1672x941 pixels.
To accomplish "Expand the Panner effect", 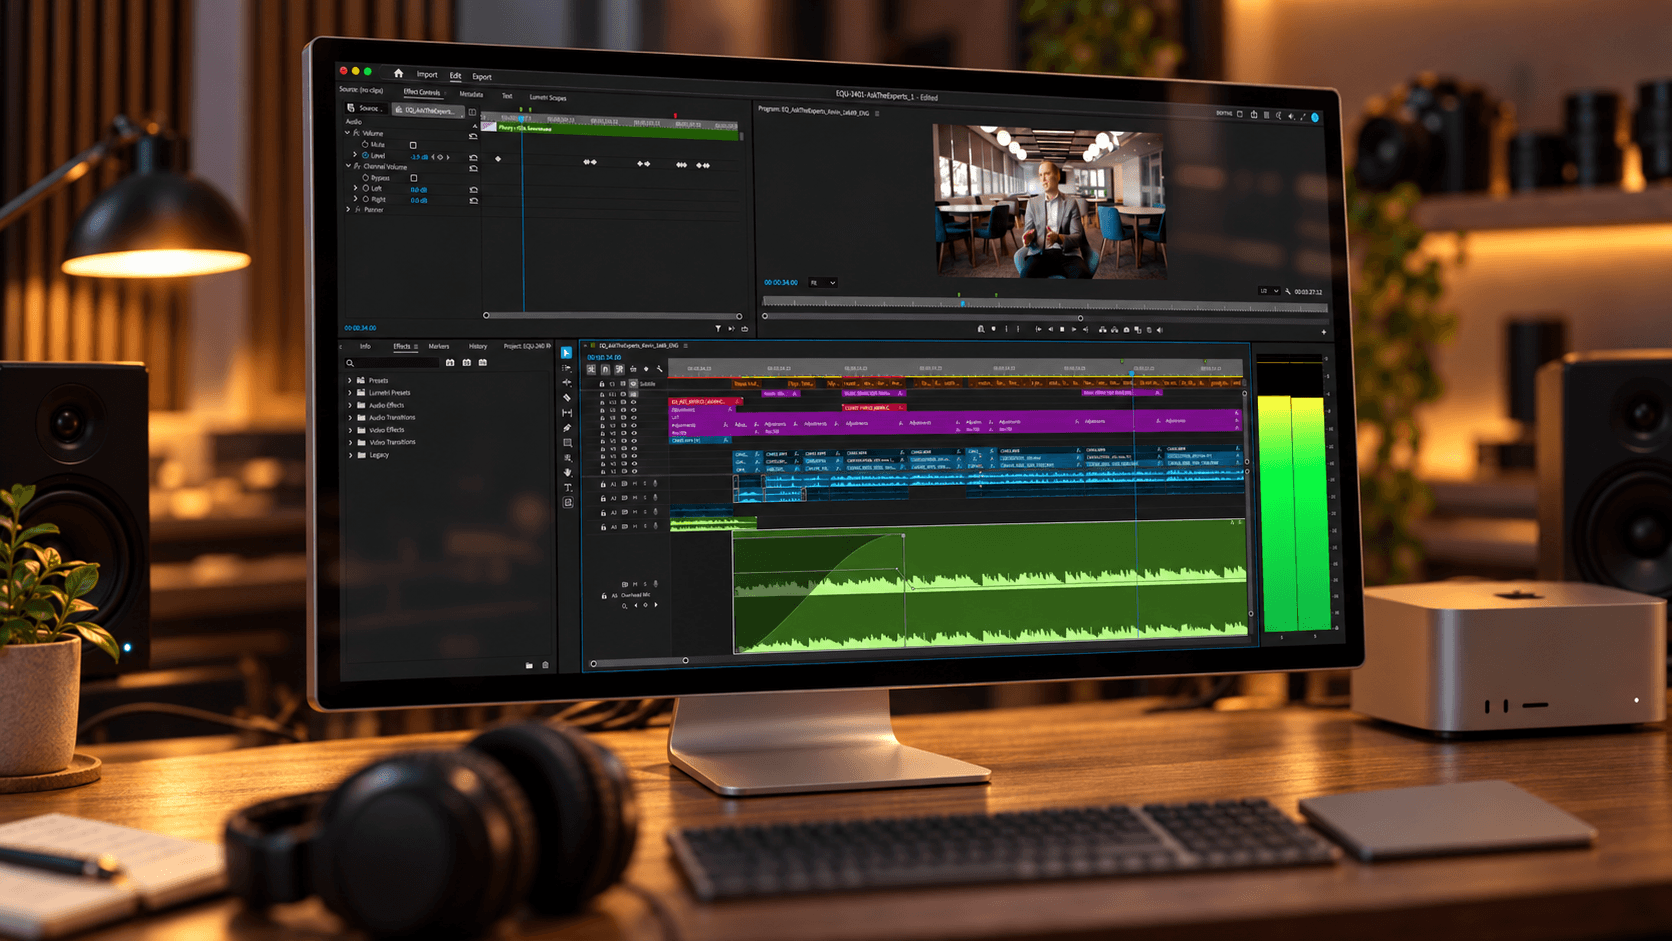I will [348, 209].
